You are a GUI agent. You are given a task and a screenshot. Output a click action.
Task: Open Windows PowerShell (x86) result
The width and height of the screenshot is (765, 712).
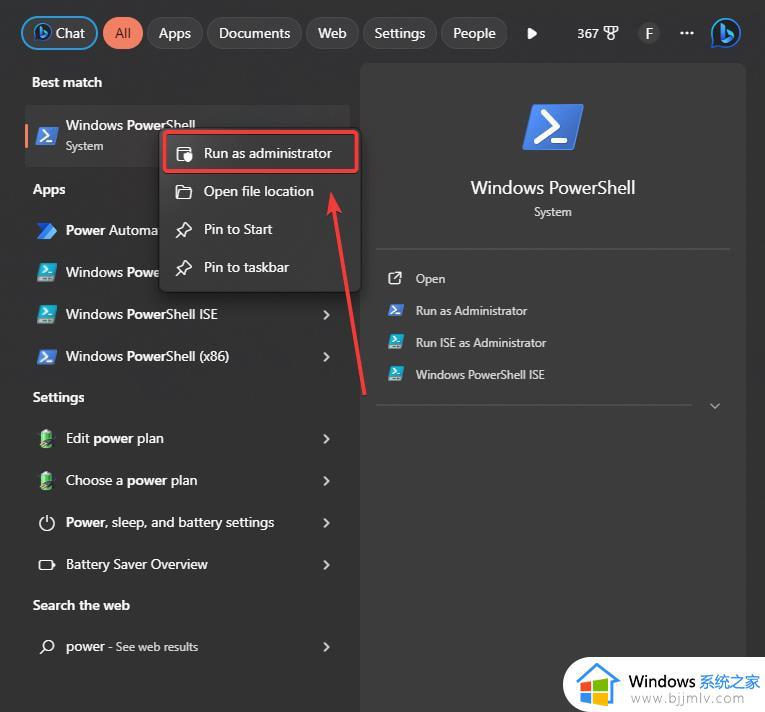point(185,356)
